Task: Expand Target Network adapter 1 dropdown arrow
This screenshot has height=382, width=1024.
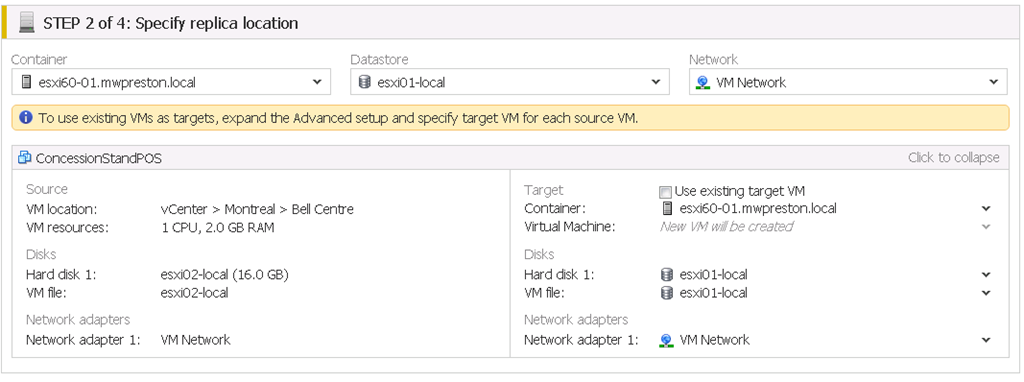Action: tap(986, 340)
